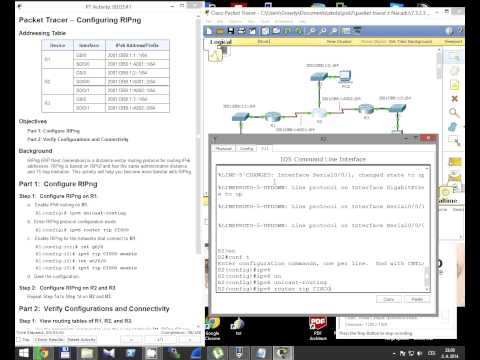
Task: Open Google Chrome desktop shortcut
Action: pyautogui.click(x=213, y=328)
